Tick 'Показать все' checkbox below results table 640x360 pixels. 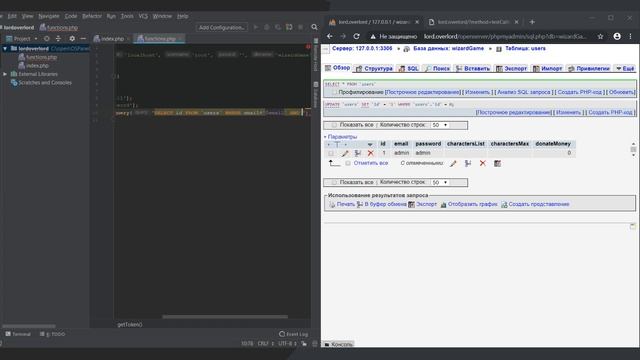(334, 182)
